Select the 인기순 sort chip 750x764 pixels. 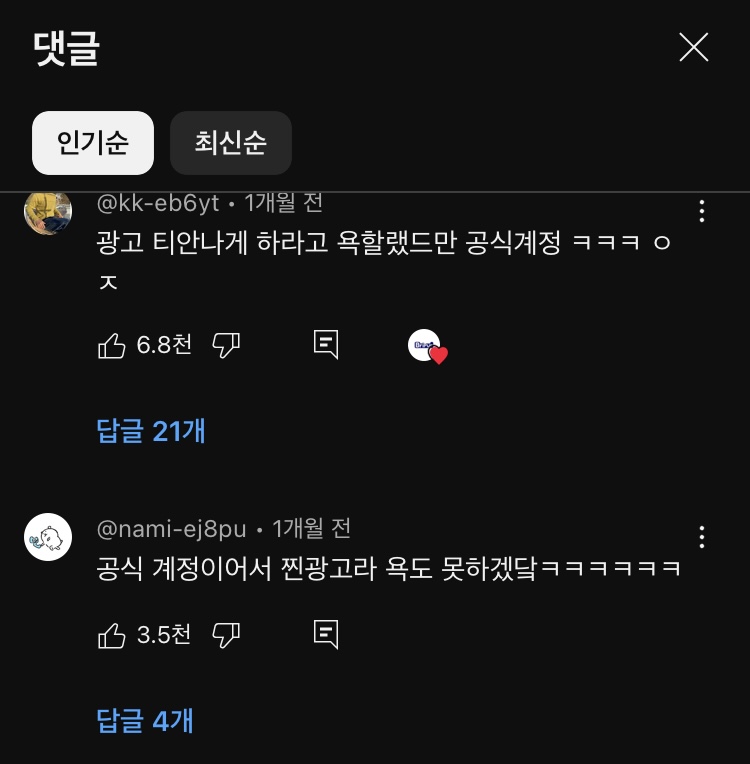tap(93, 143)
